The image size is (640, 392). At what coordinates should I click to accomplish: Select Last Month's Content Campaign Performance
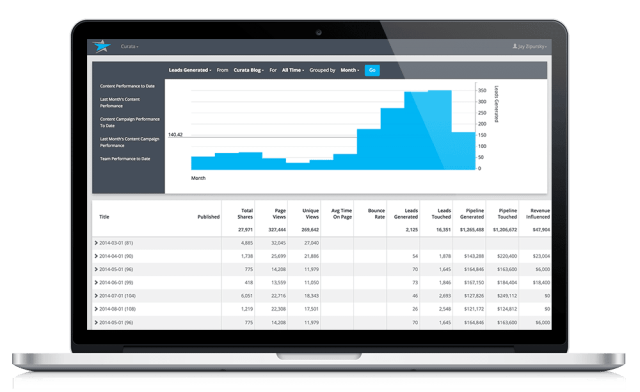pyautogui.click(x=129, y=142)
